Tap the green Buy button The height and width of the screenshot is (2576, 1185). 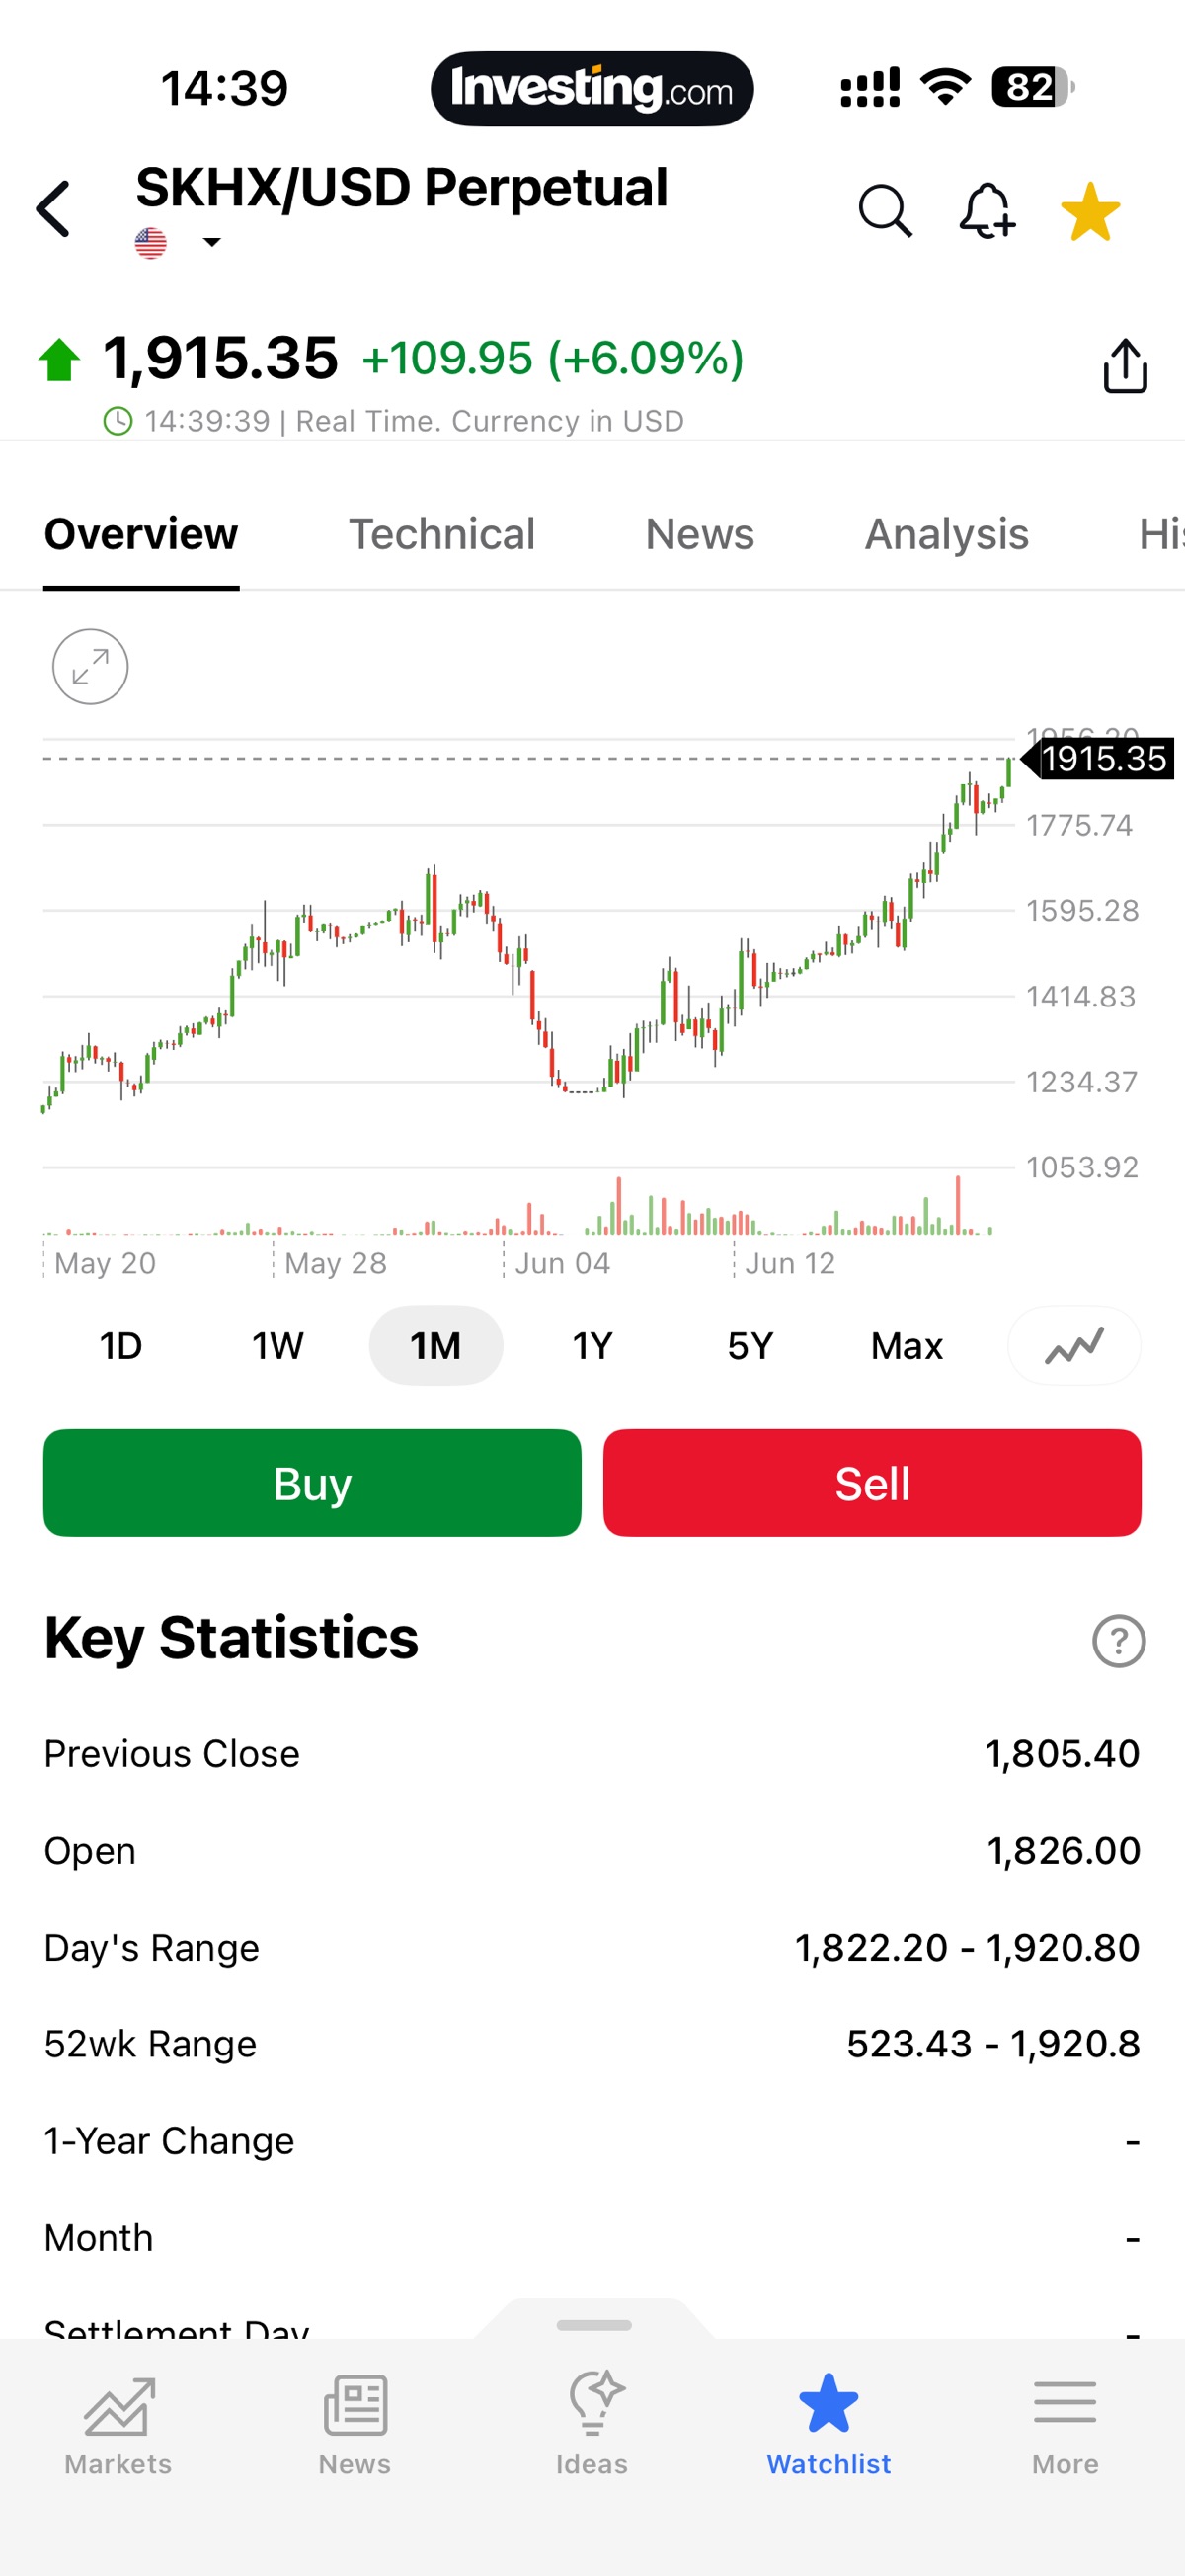[x=312, y=1483]
